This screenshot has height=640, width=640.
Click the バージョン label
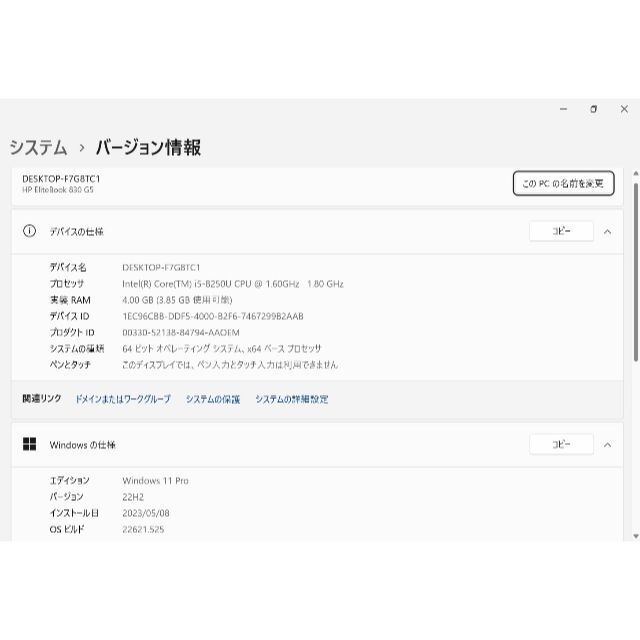click(x=67, y=497)
